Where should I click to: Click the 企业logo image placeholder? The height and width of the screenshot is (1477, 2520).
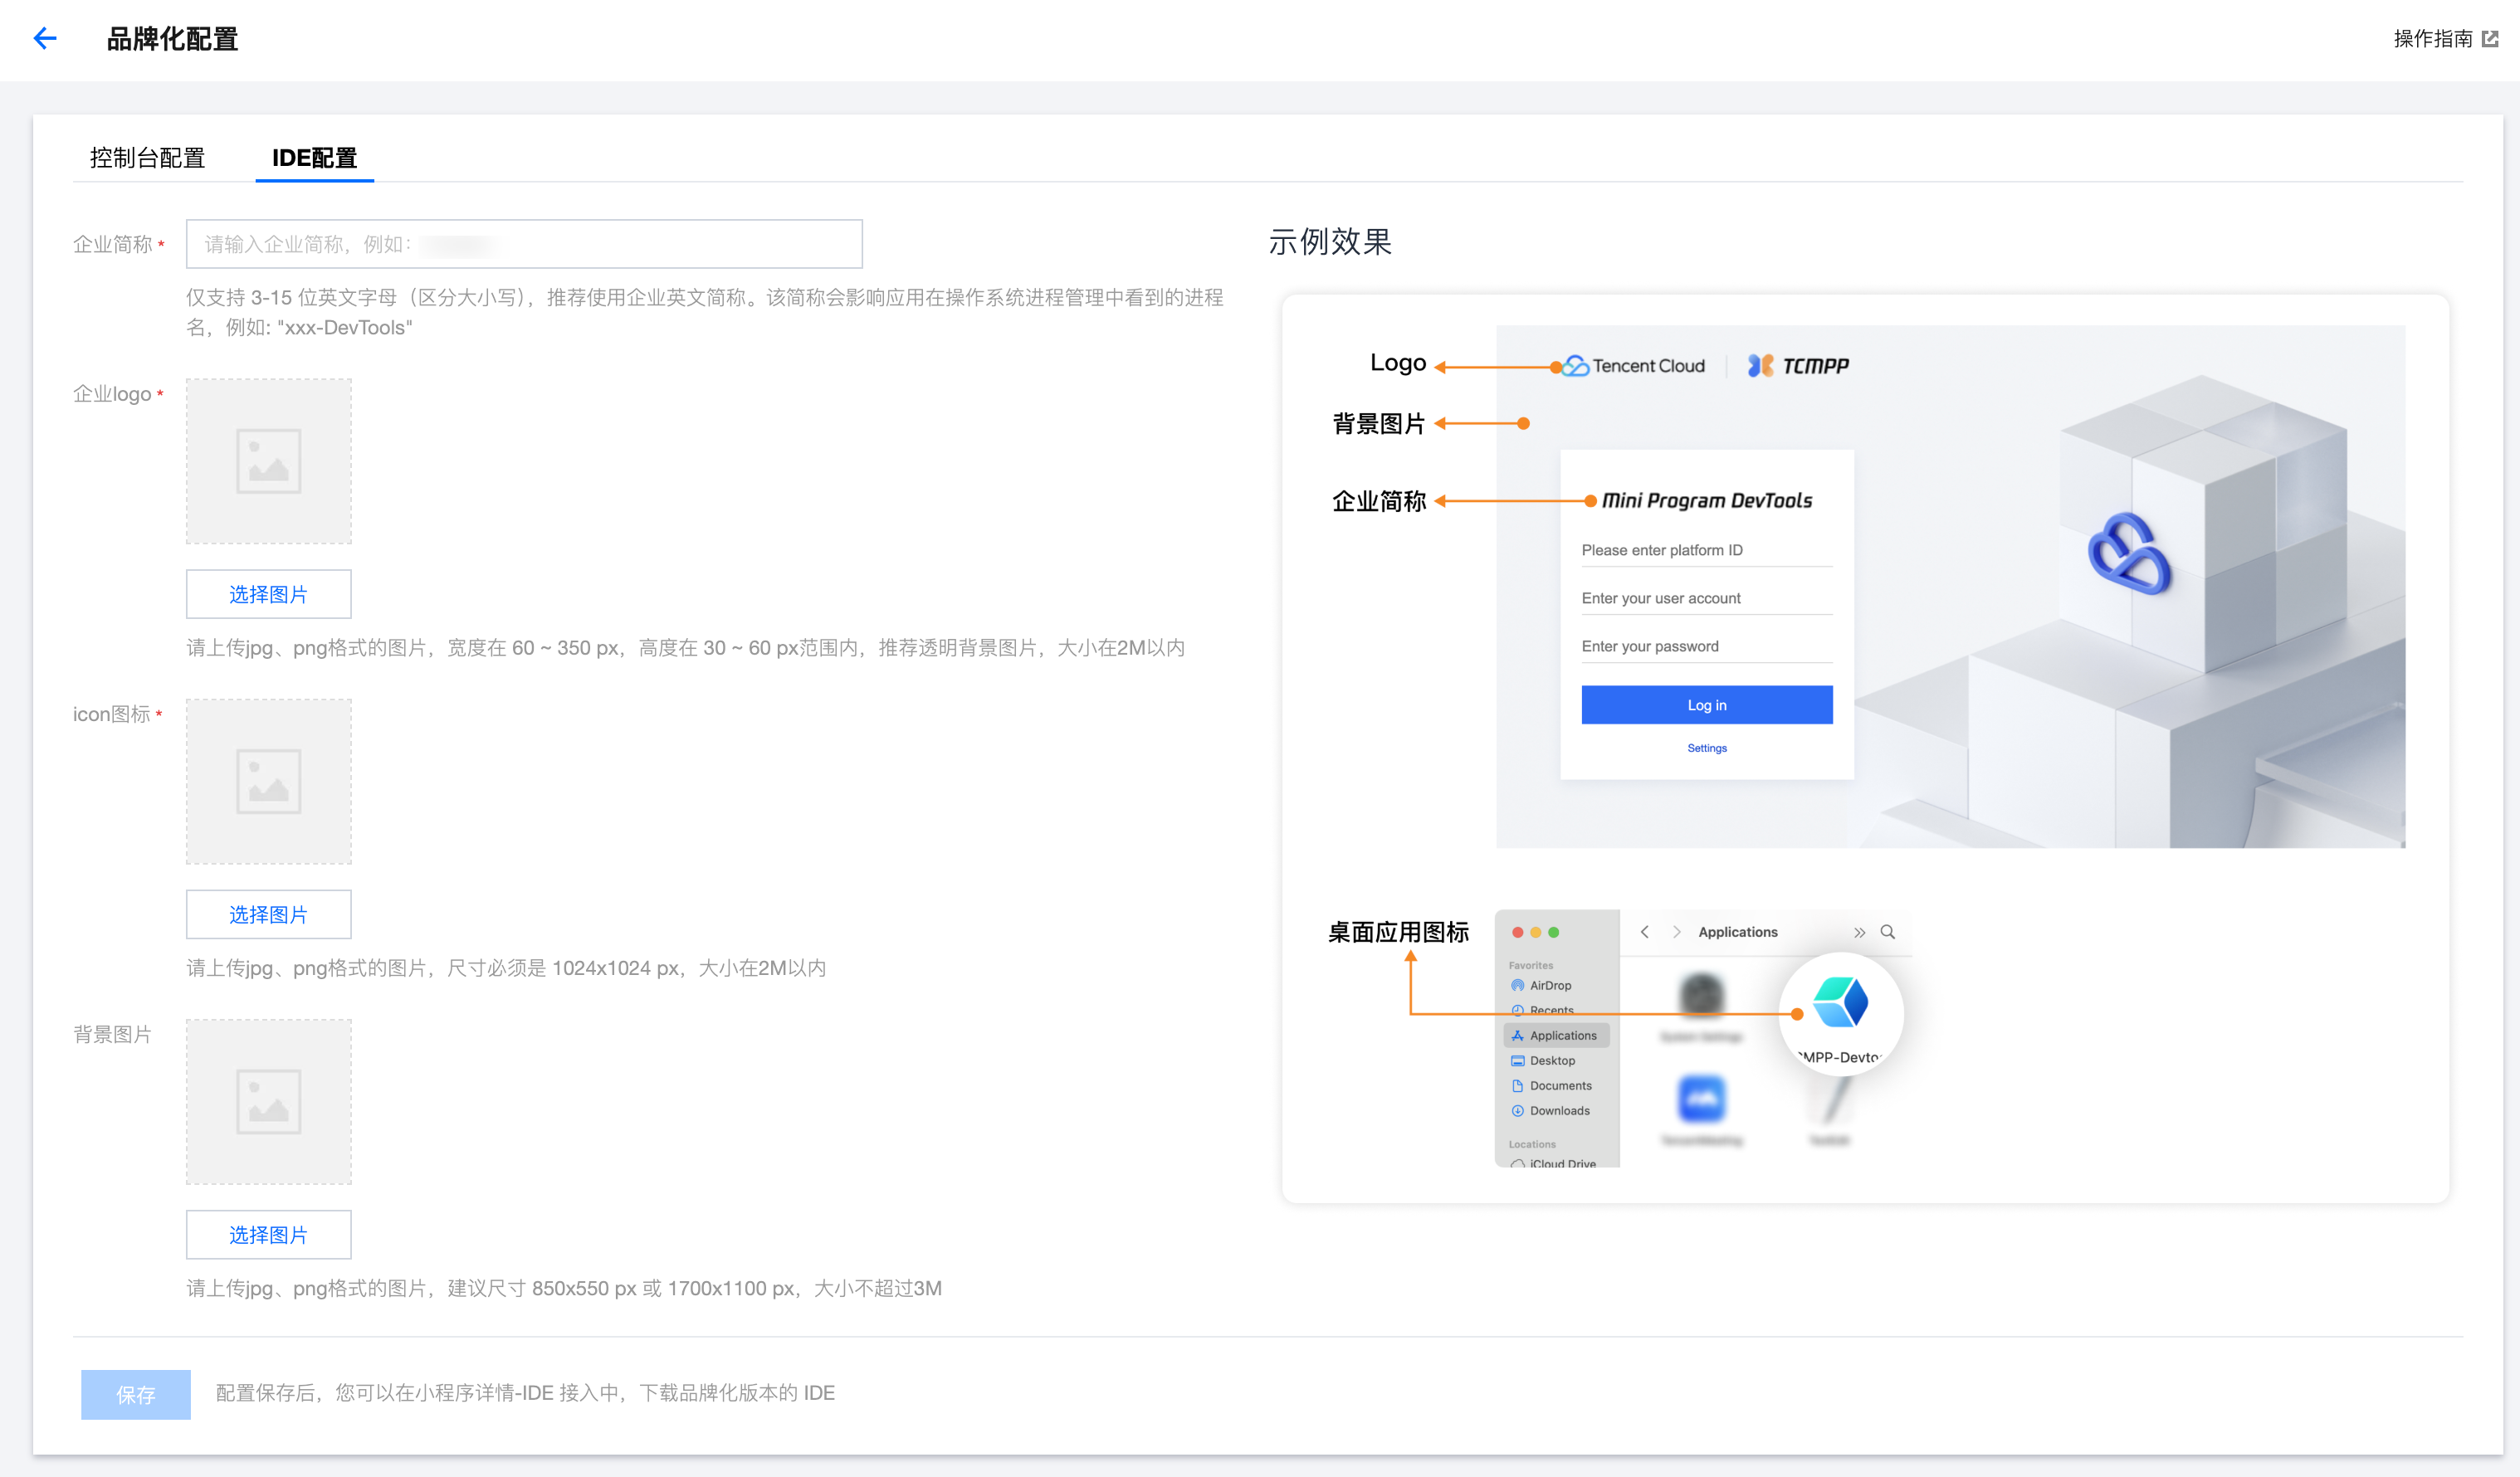[268, 461]
